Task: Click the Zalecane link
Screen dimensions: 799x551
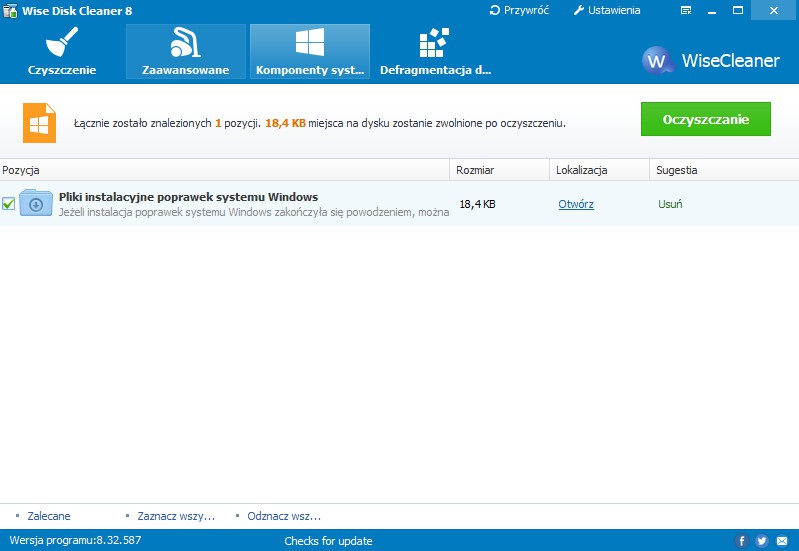Action: [x=49, y=516]
